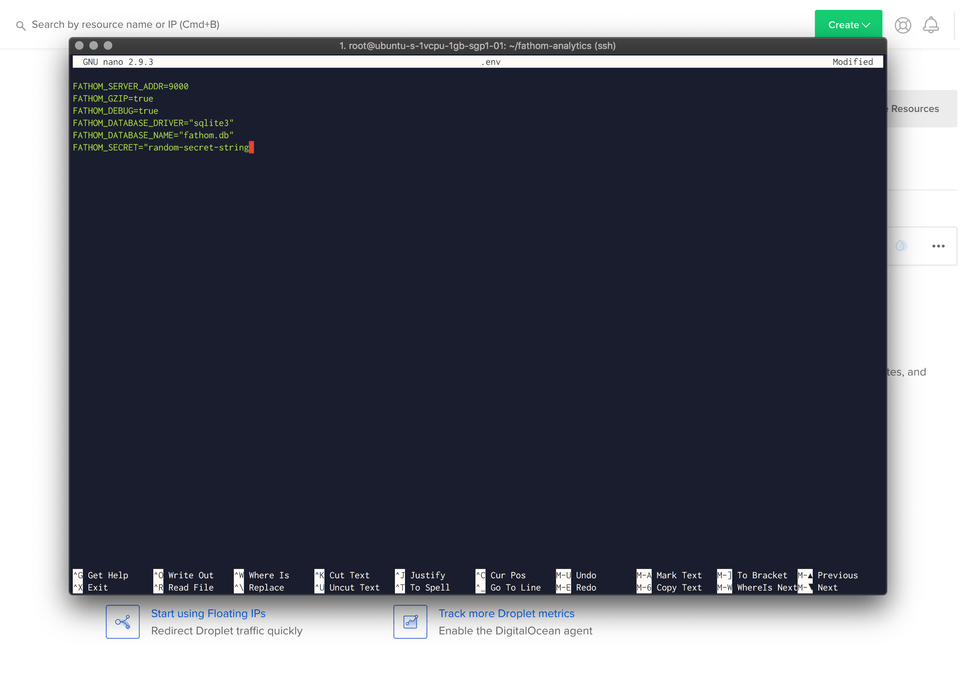Close the terminal window

[x=79, y=45]
